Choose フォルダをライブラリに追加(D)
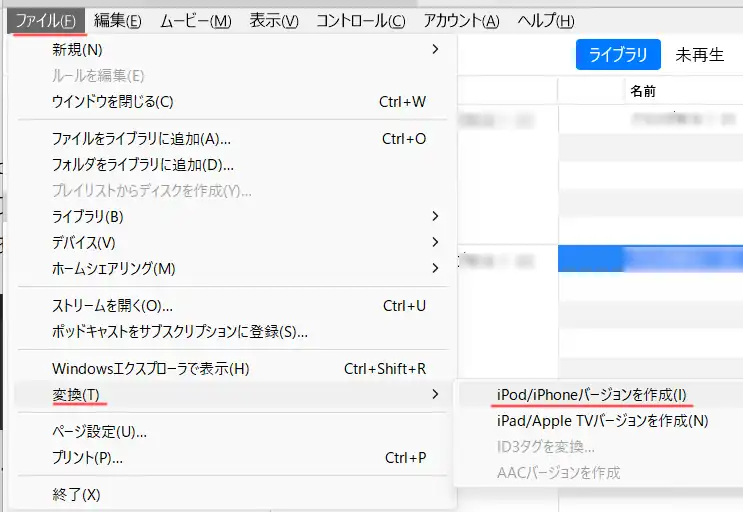This screenshot has width=743, height=512. (142, 164)
